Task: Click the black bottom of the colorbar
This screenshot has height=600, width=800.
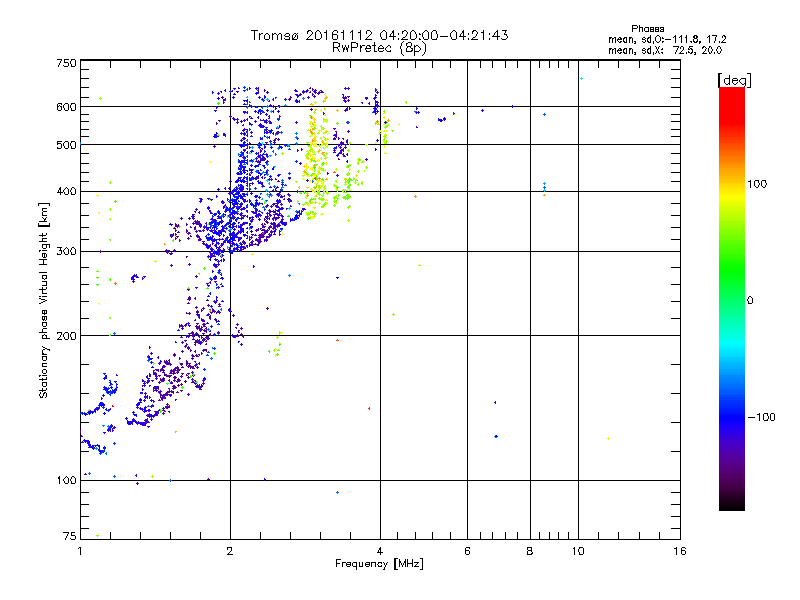Action: coord(732,503)
